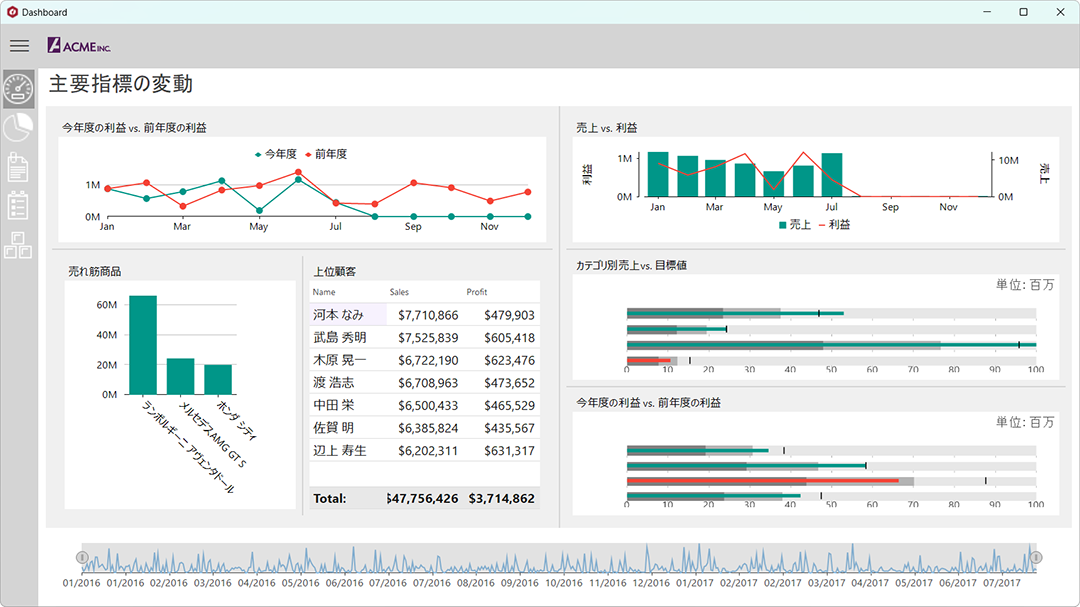
Task: Select the 辺上 寿生 customer row
Action: 424,451
